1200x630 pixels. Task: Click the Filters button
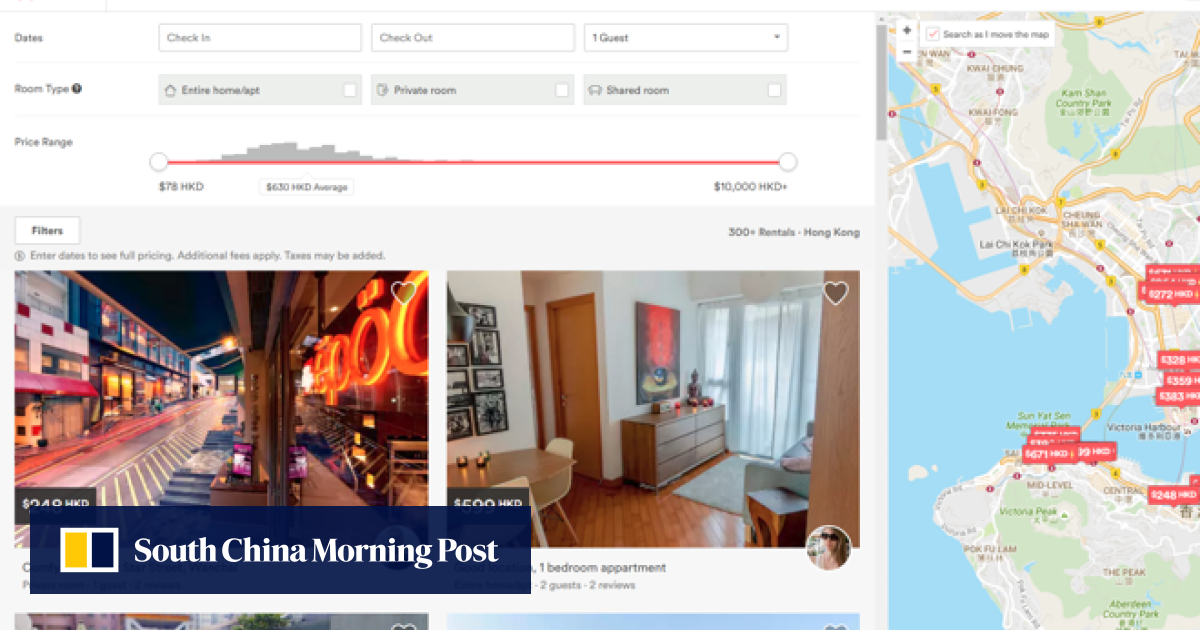click(47, 230)
